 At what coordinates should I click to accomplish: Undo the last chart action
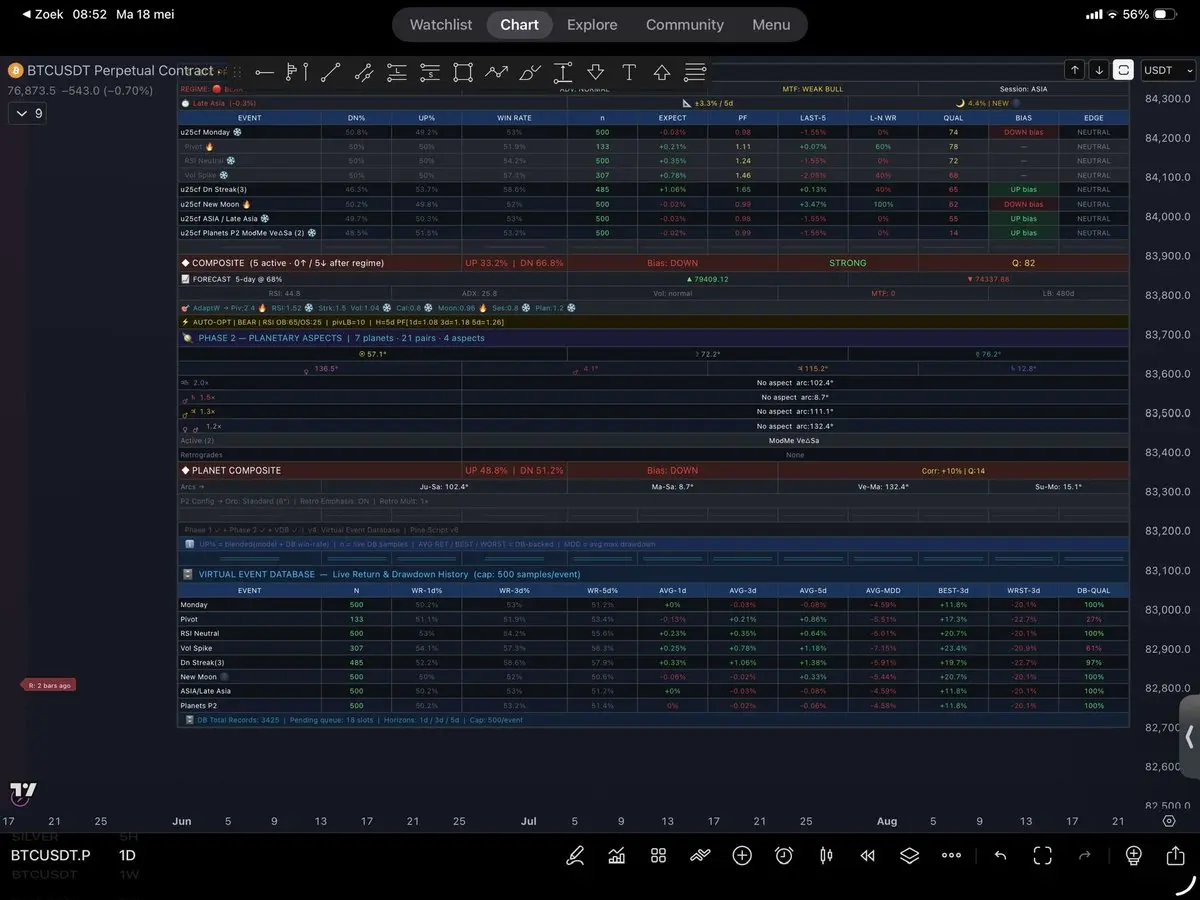pos(1000,856)
